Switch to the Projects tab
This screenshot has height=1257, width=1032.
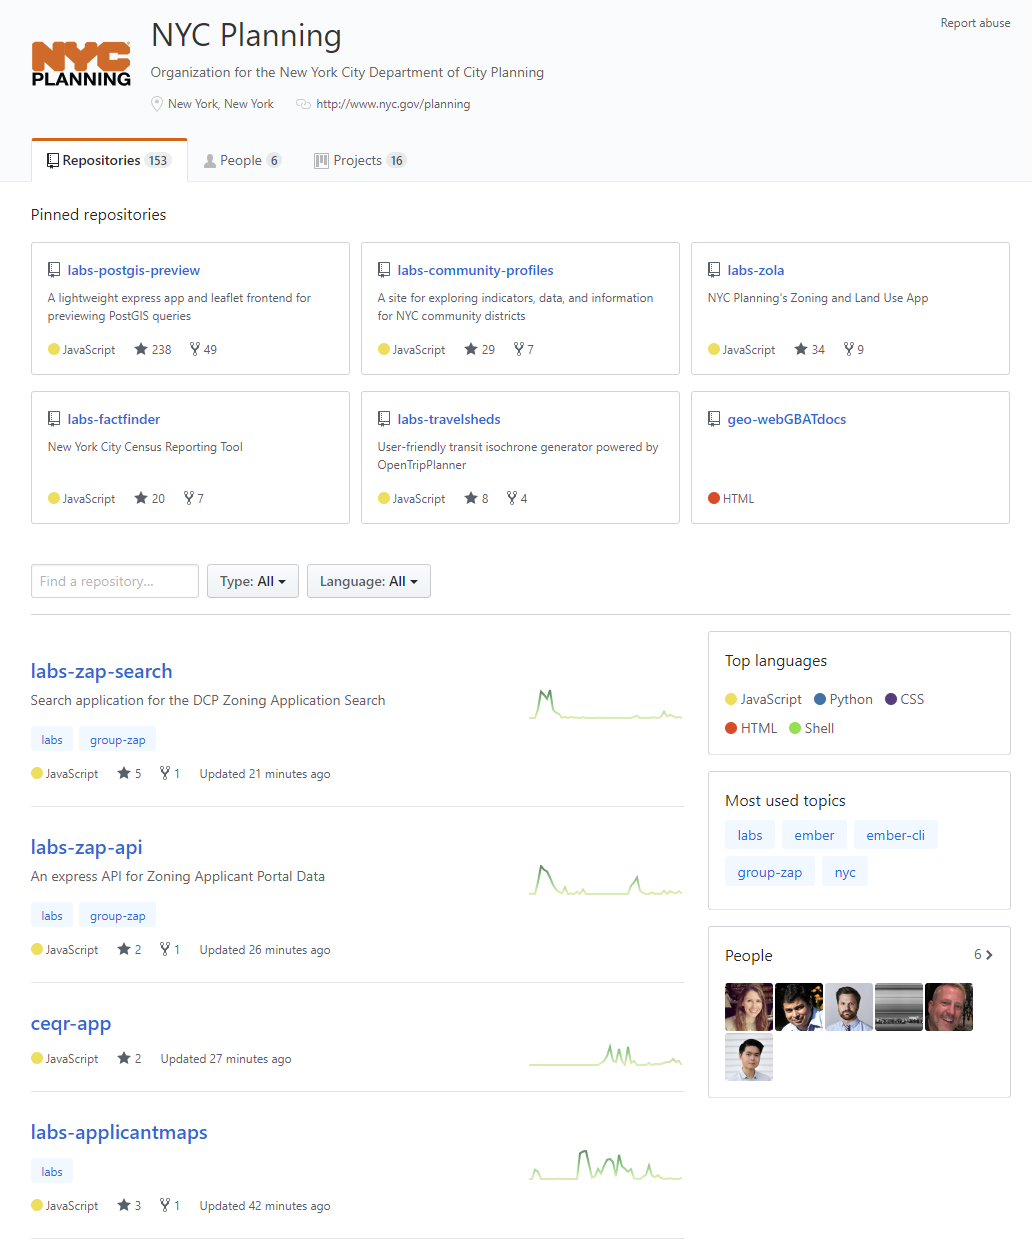[x=359, y=160]
